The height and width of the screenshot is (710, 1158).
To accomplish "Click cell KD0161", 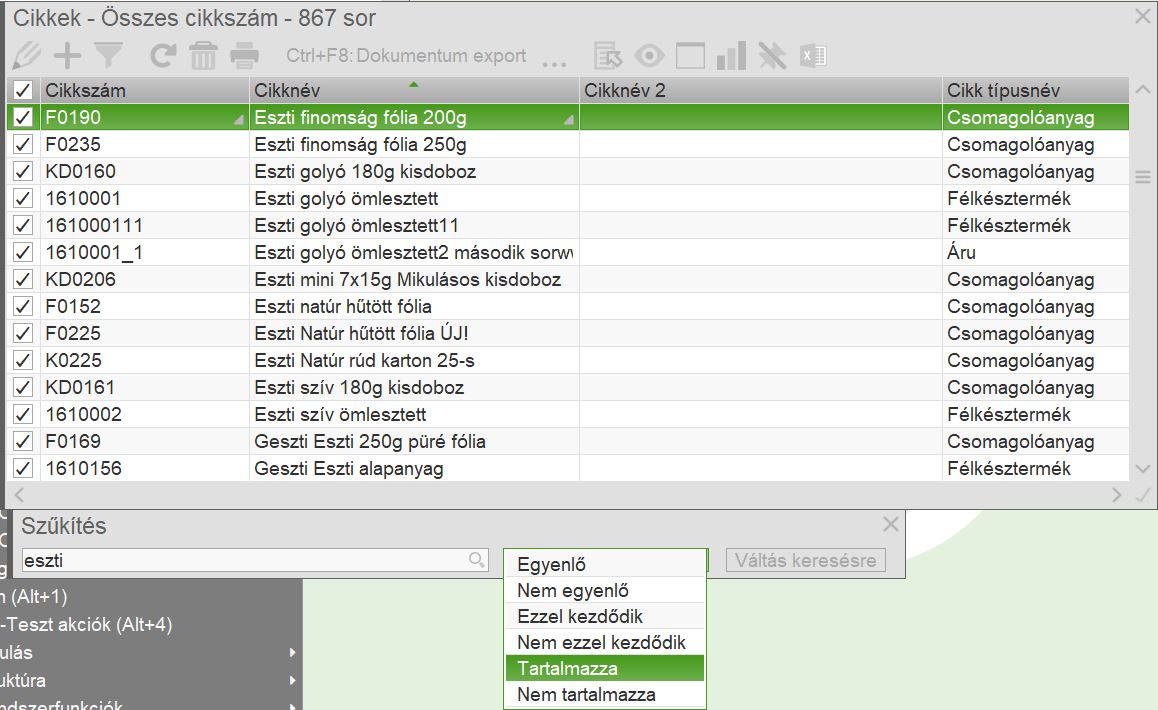I will click(x=145, y=388).
